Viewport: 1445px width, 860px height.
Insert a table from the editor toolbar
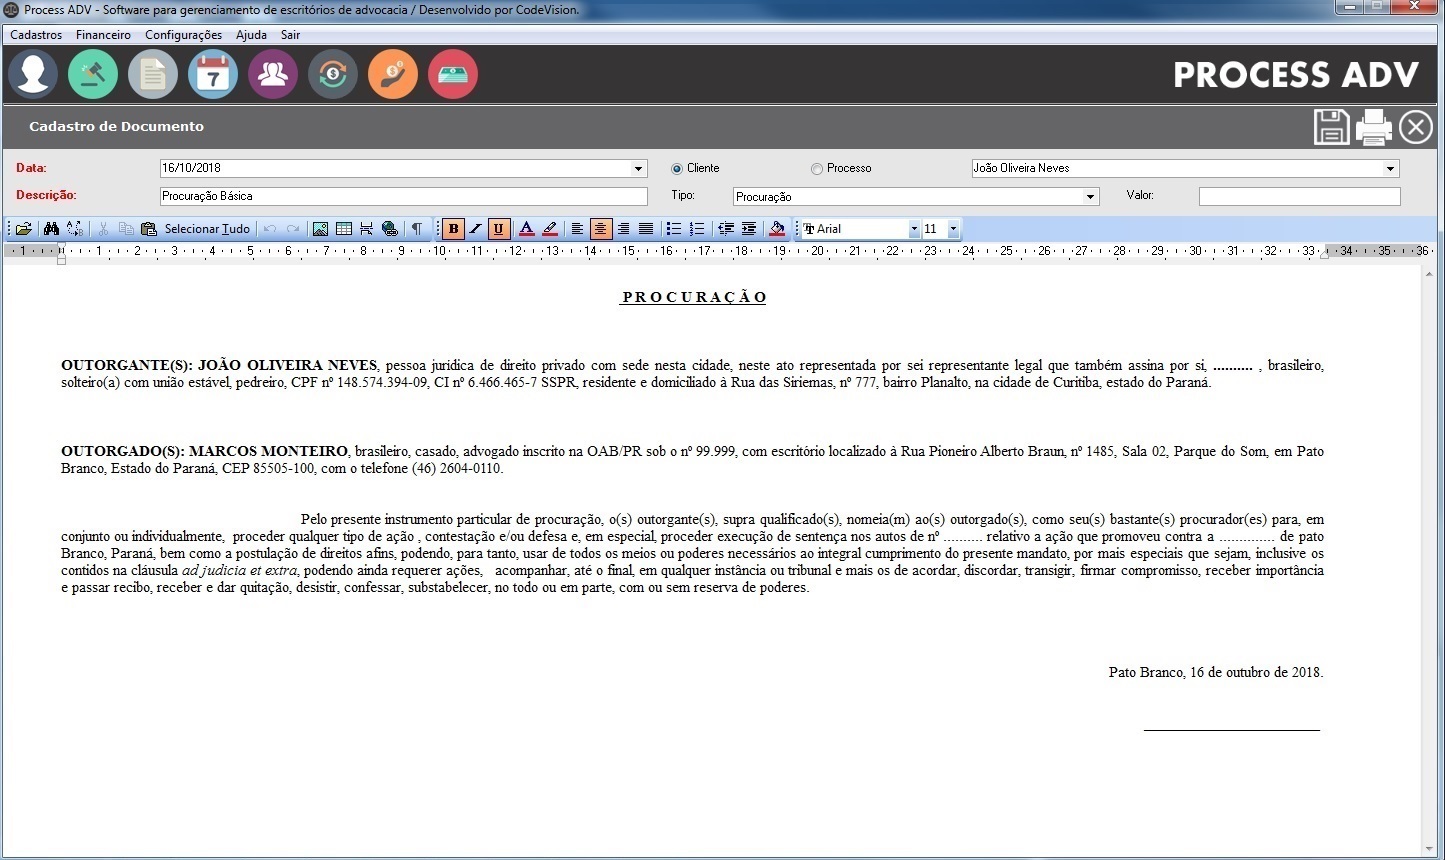[x=344, y=229]
